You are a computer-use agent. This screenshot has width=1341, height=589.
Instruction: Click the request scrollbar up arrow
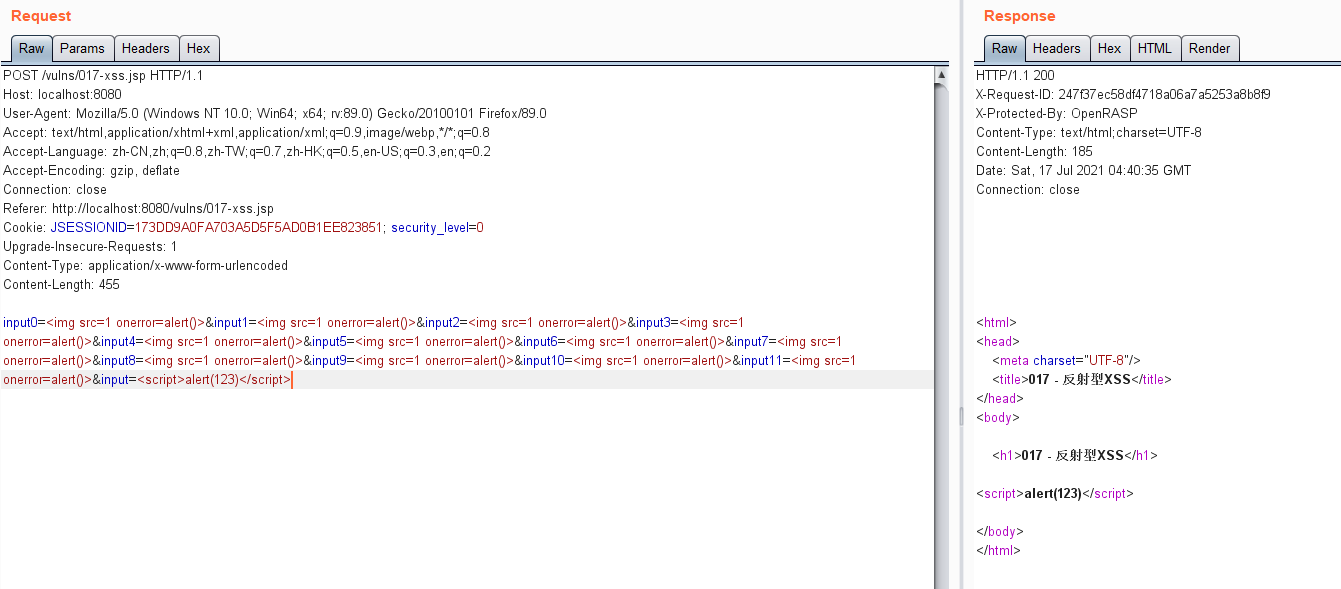point(941,75)
